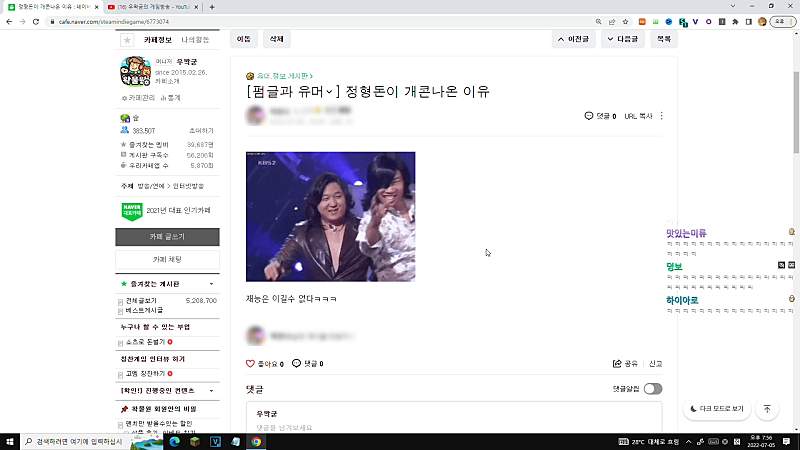Click the invite members link
The height and width of the screenshot is (450, 800).
(201, 131)
